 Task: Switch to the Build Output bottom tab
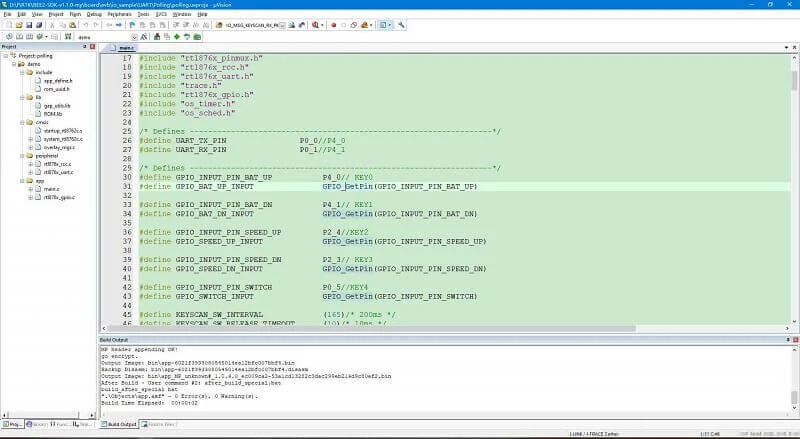118,424
